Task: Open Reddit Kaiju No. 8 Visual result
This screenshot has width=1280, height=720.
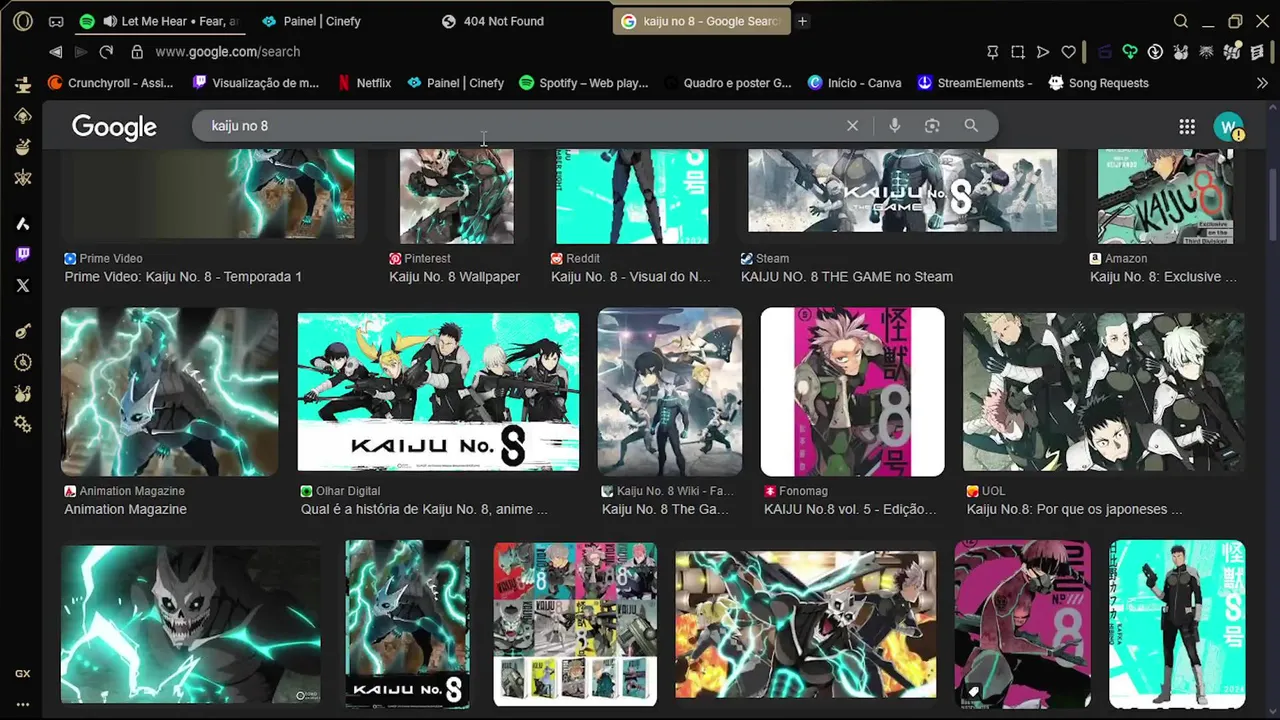Action: (631, 277)
